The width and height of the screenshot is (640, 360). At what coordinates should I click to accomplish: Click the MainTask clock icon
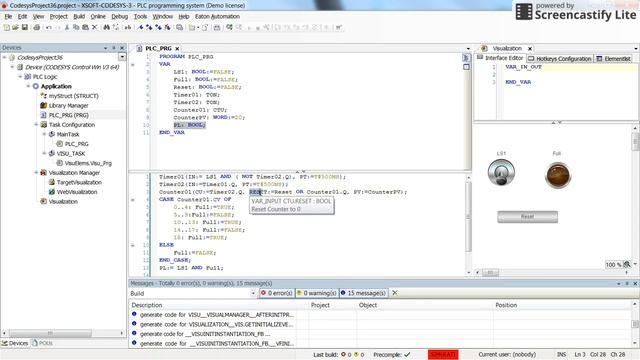[x=52, y=134]
